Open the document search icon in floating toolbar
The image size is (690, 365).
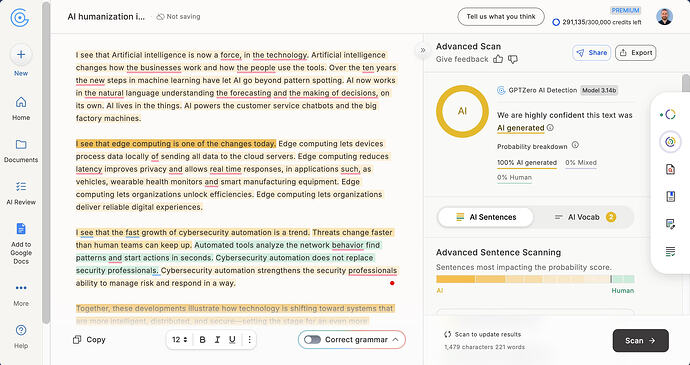click(x=670, y=169)
